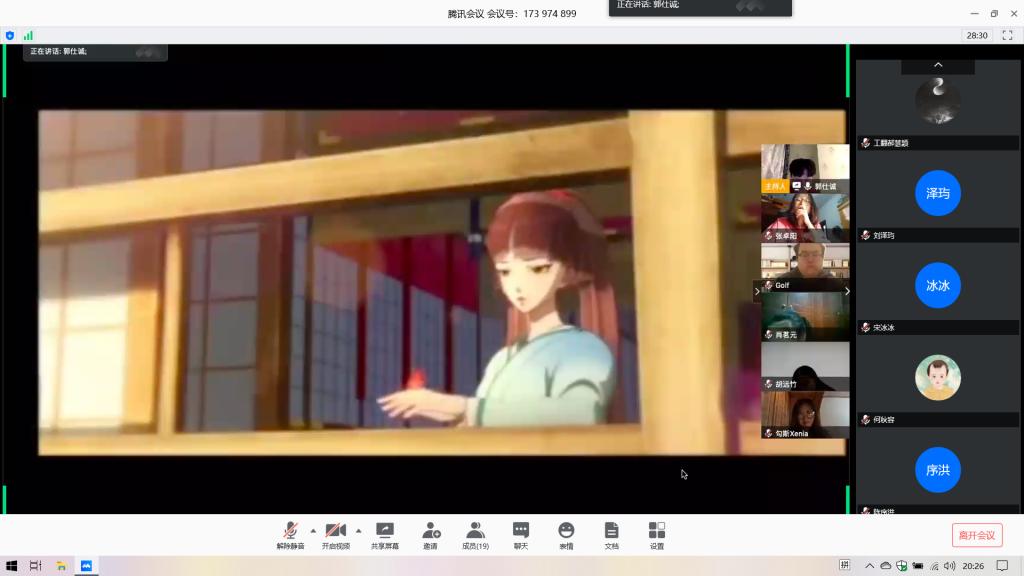Toggle fullscreen mode icon near the timer
The height and width of the screenshot is (576, 1024).
(1007, 35)
